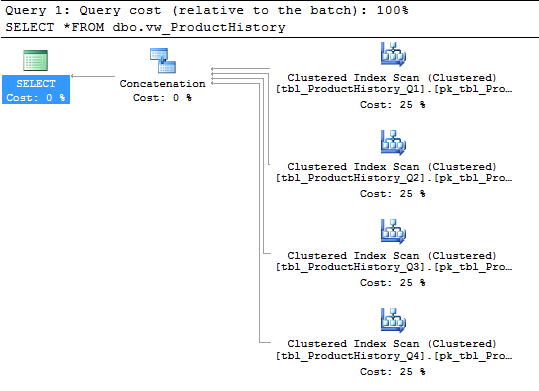Click Cost 25% under the Q4 scan
The image size is (539, 391).
pyautogui.click(x=393, y=371)
